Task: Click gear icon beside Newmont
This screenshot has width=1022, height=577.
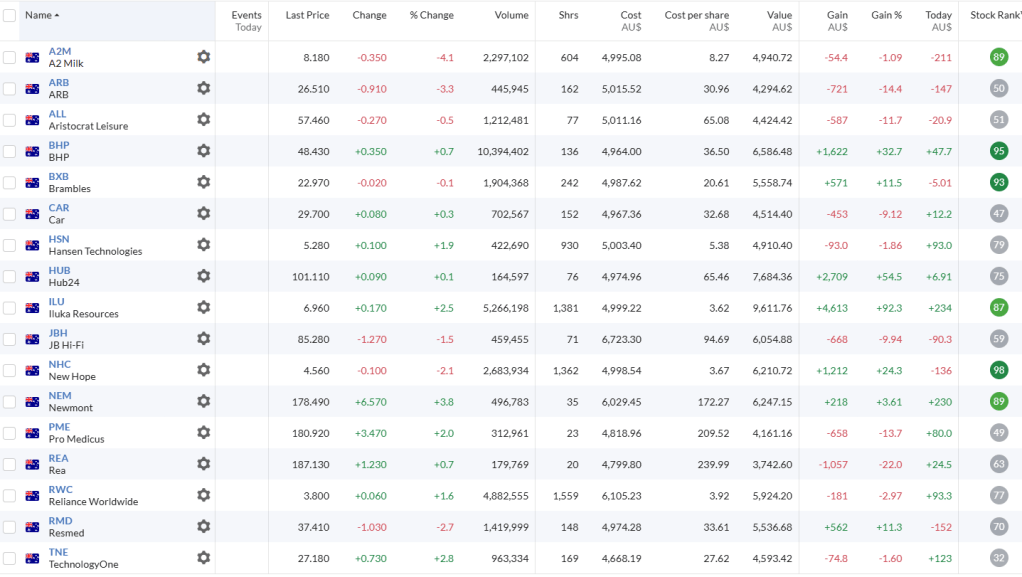Action: click(x=204, y=401)
